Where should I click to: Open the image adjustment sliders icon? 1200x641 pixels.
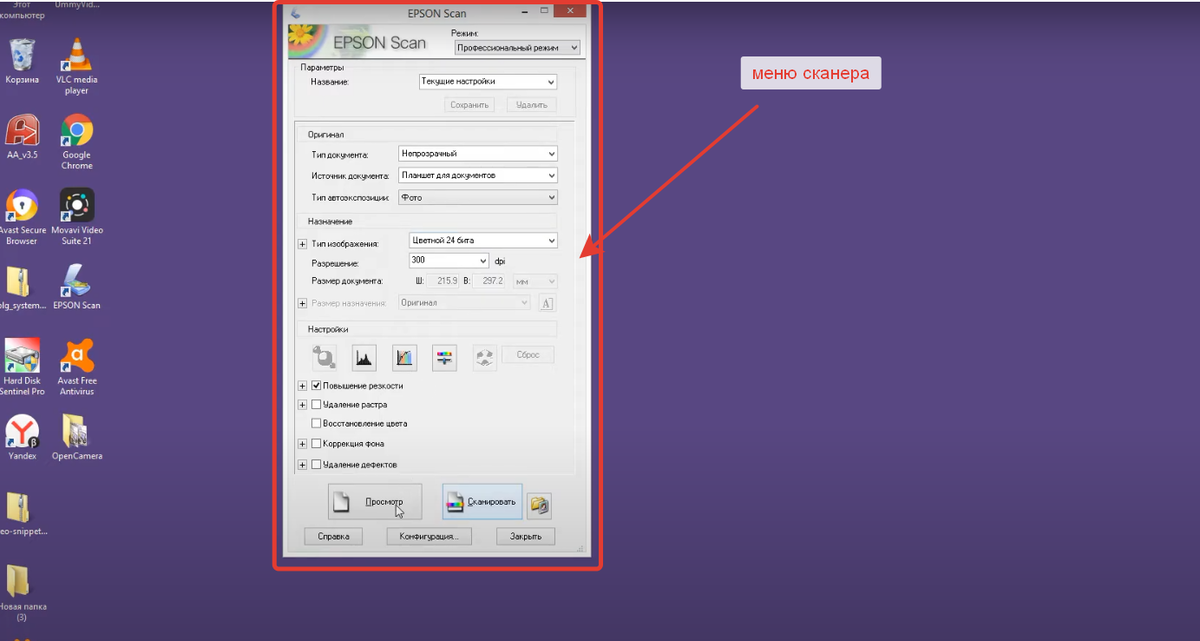(444, 356)
